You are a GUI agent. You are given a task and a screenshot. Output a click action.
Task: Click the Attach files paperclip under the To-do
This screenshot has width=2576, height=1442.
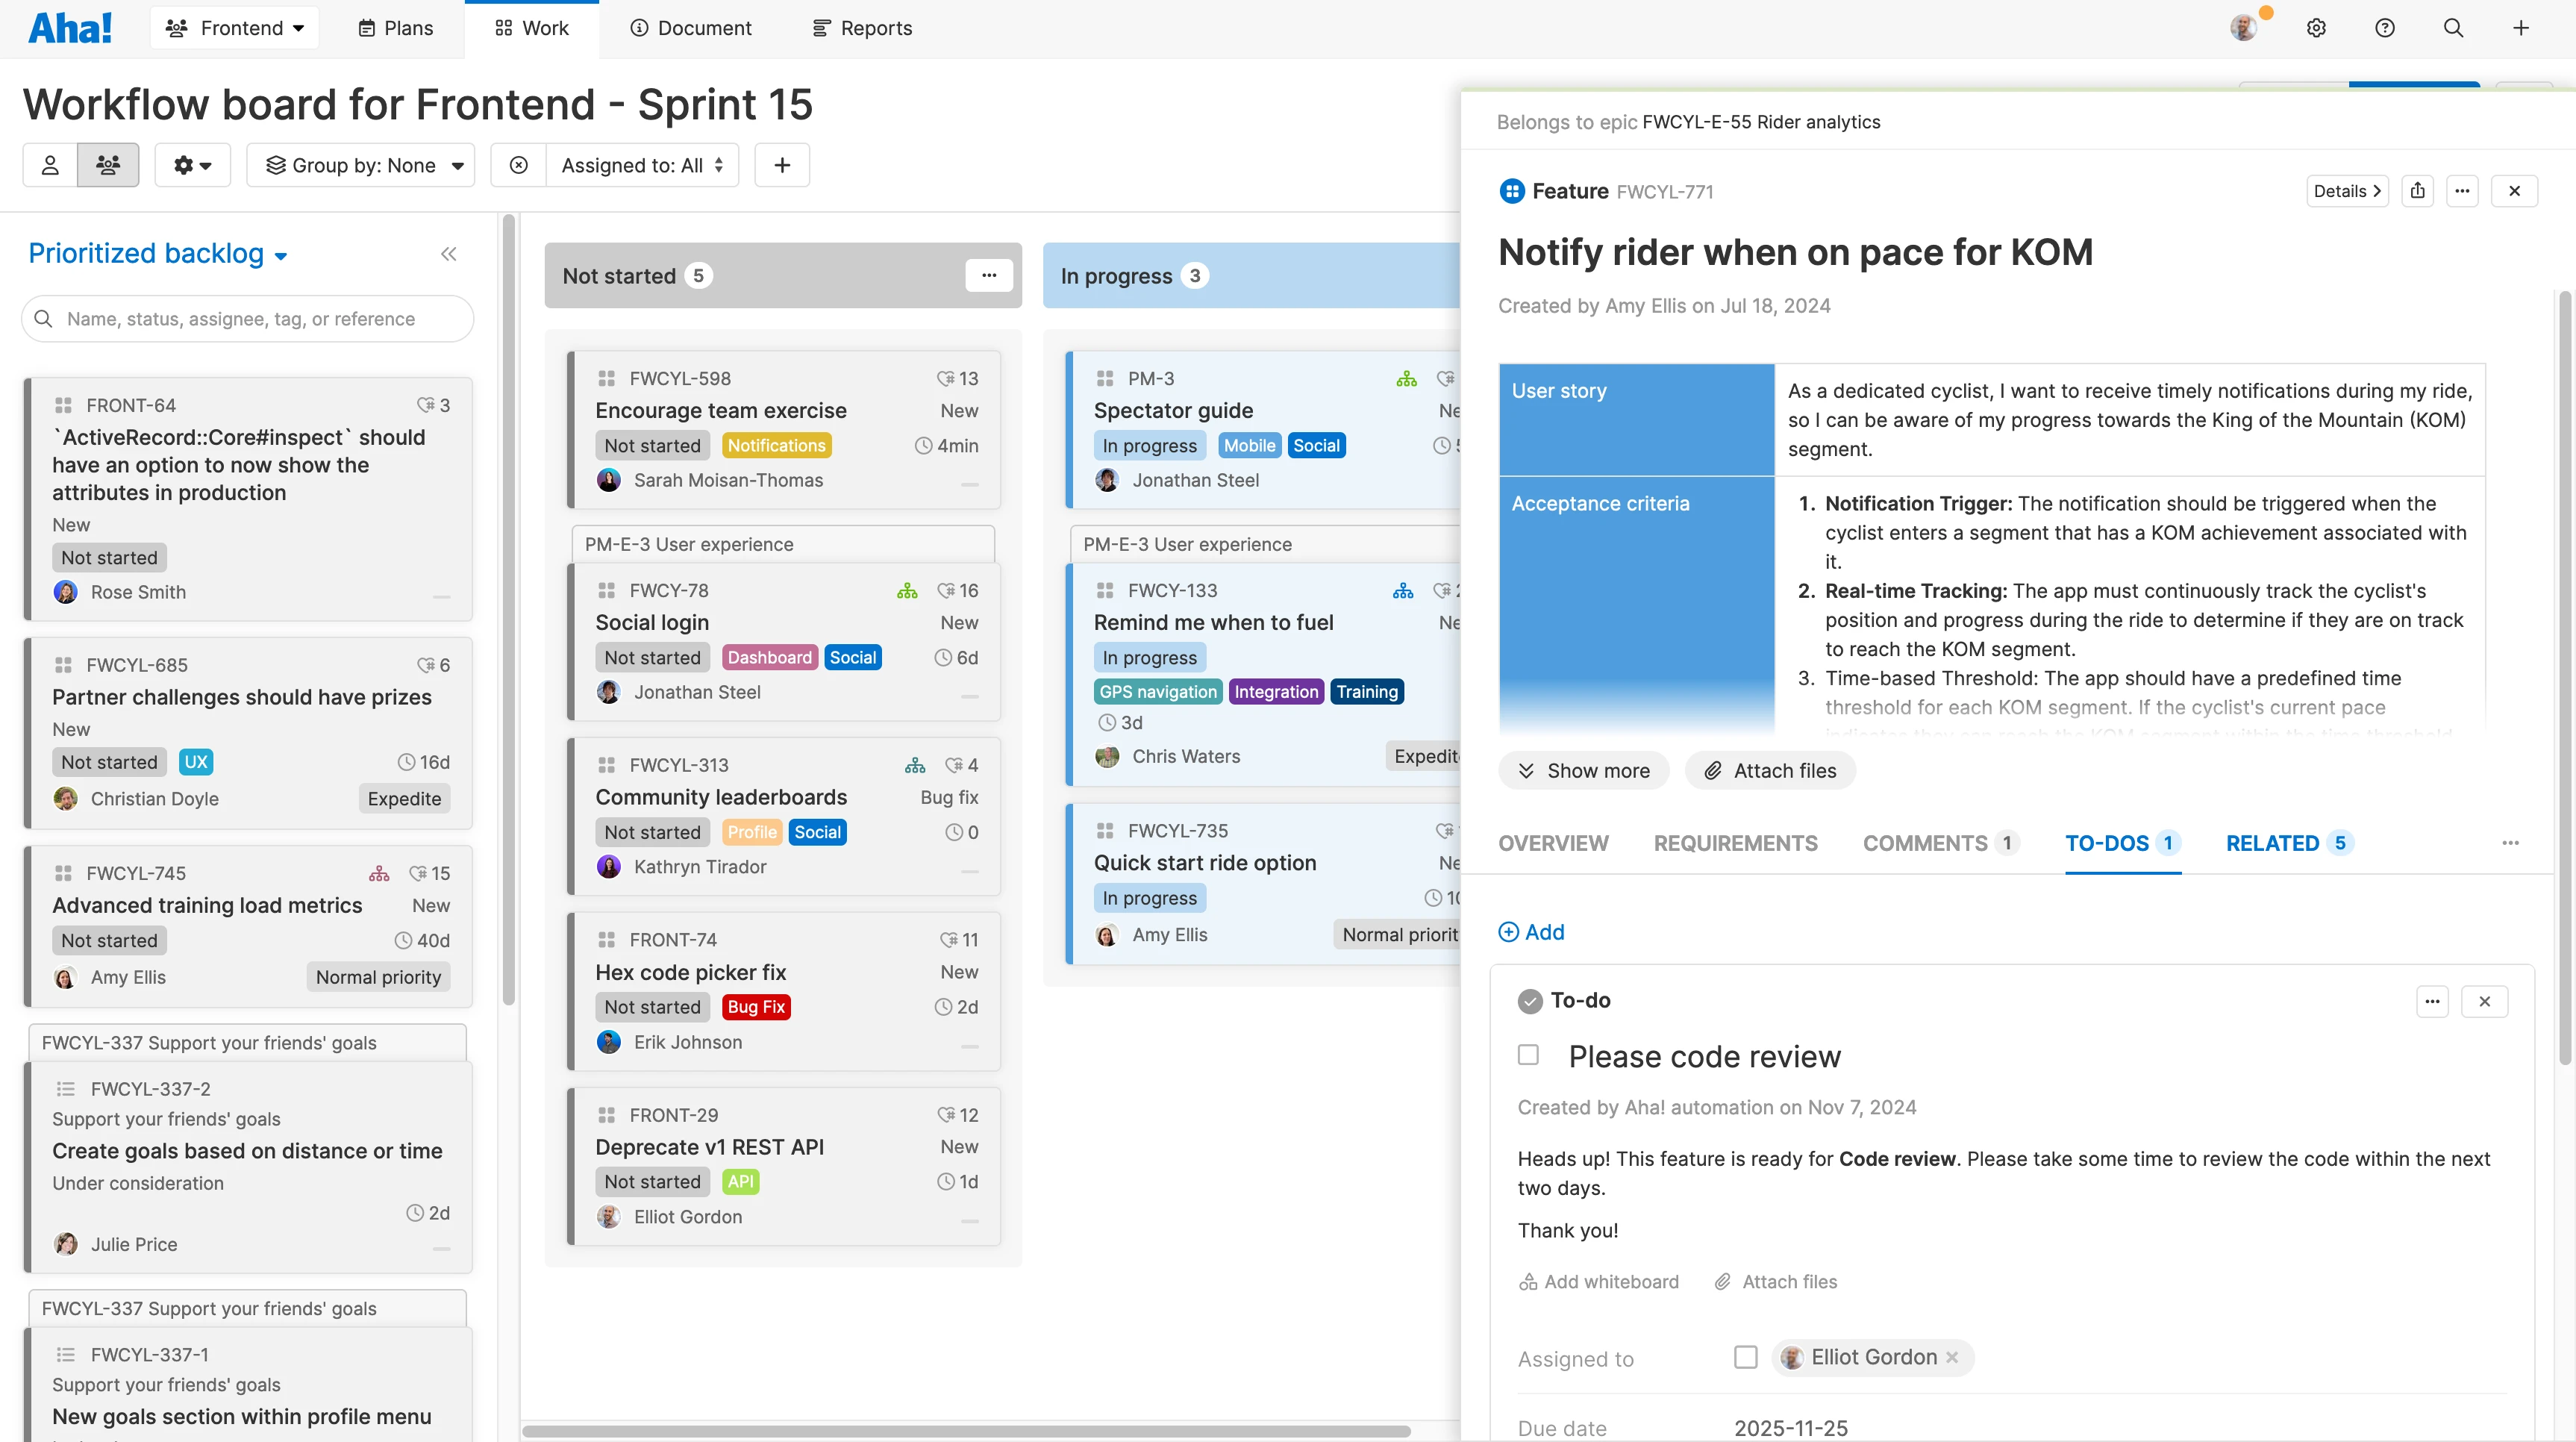1723,1281
